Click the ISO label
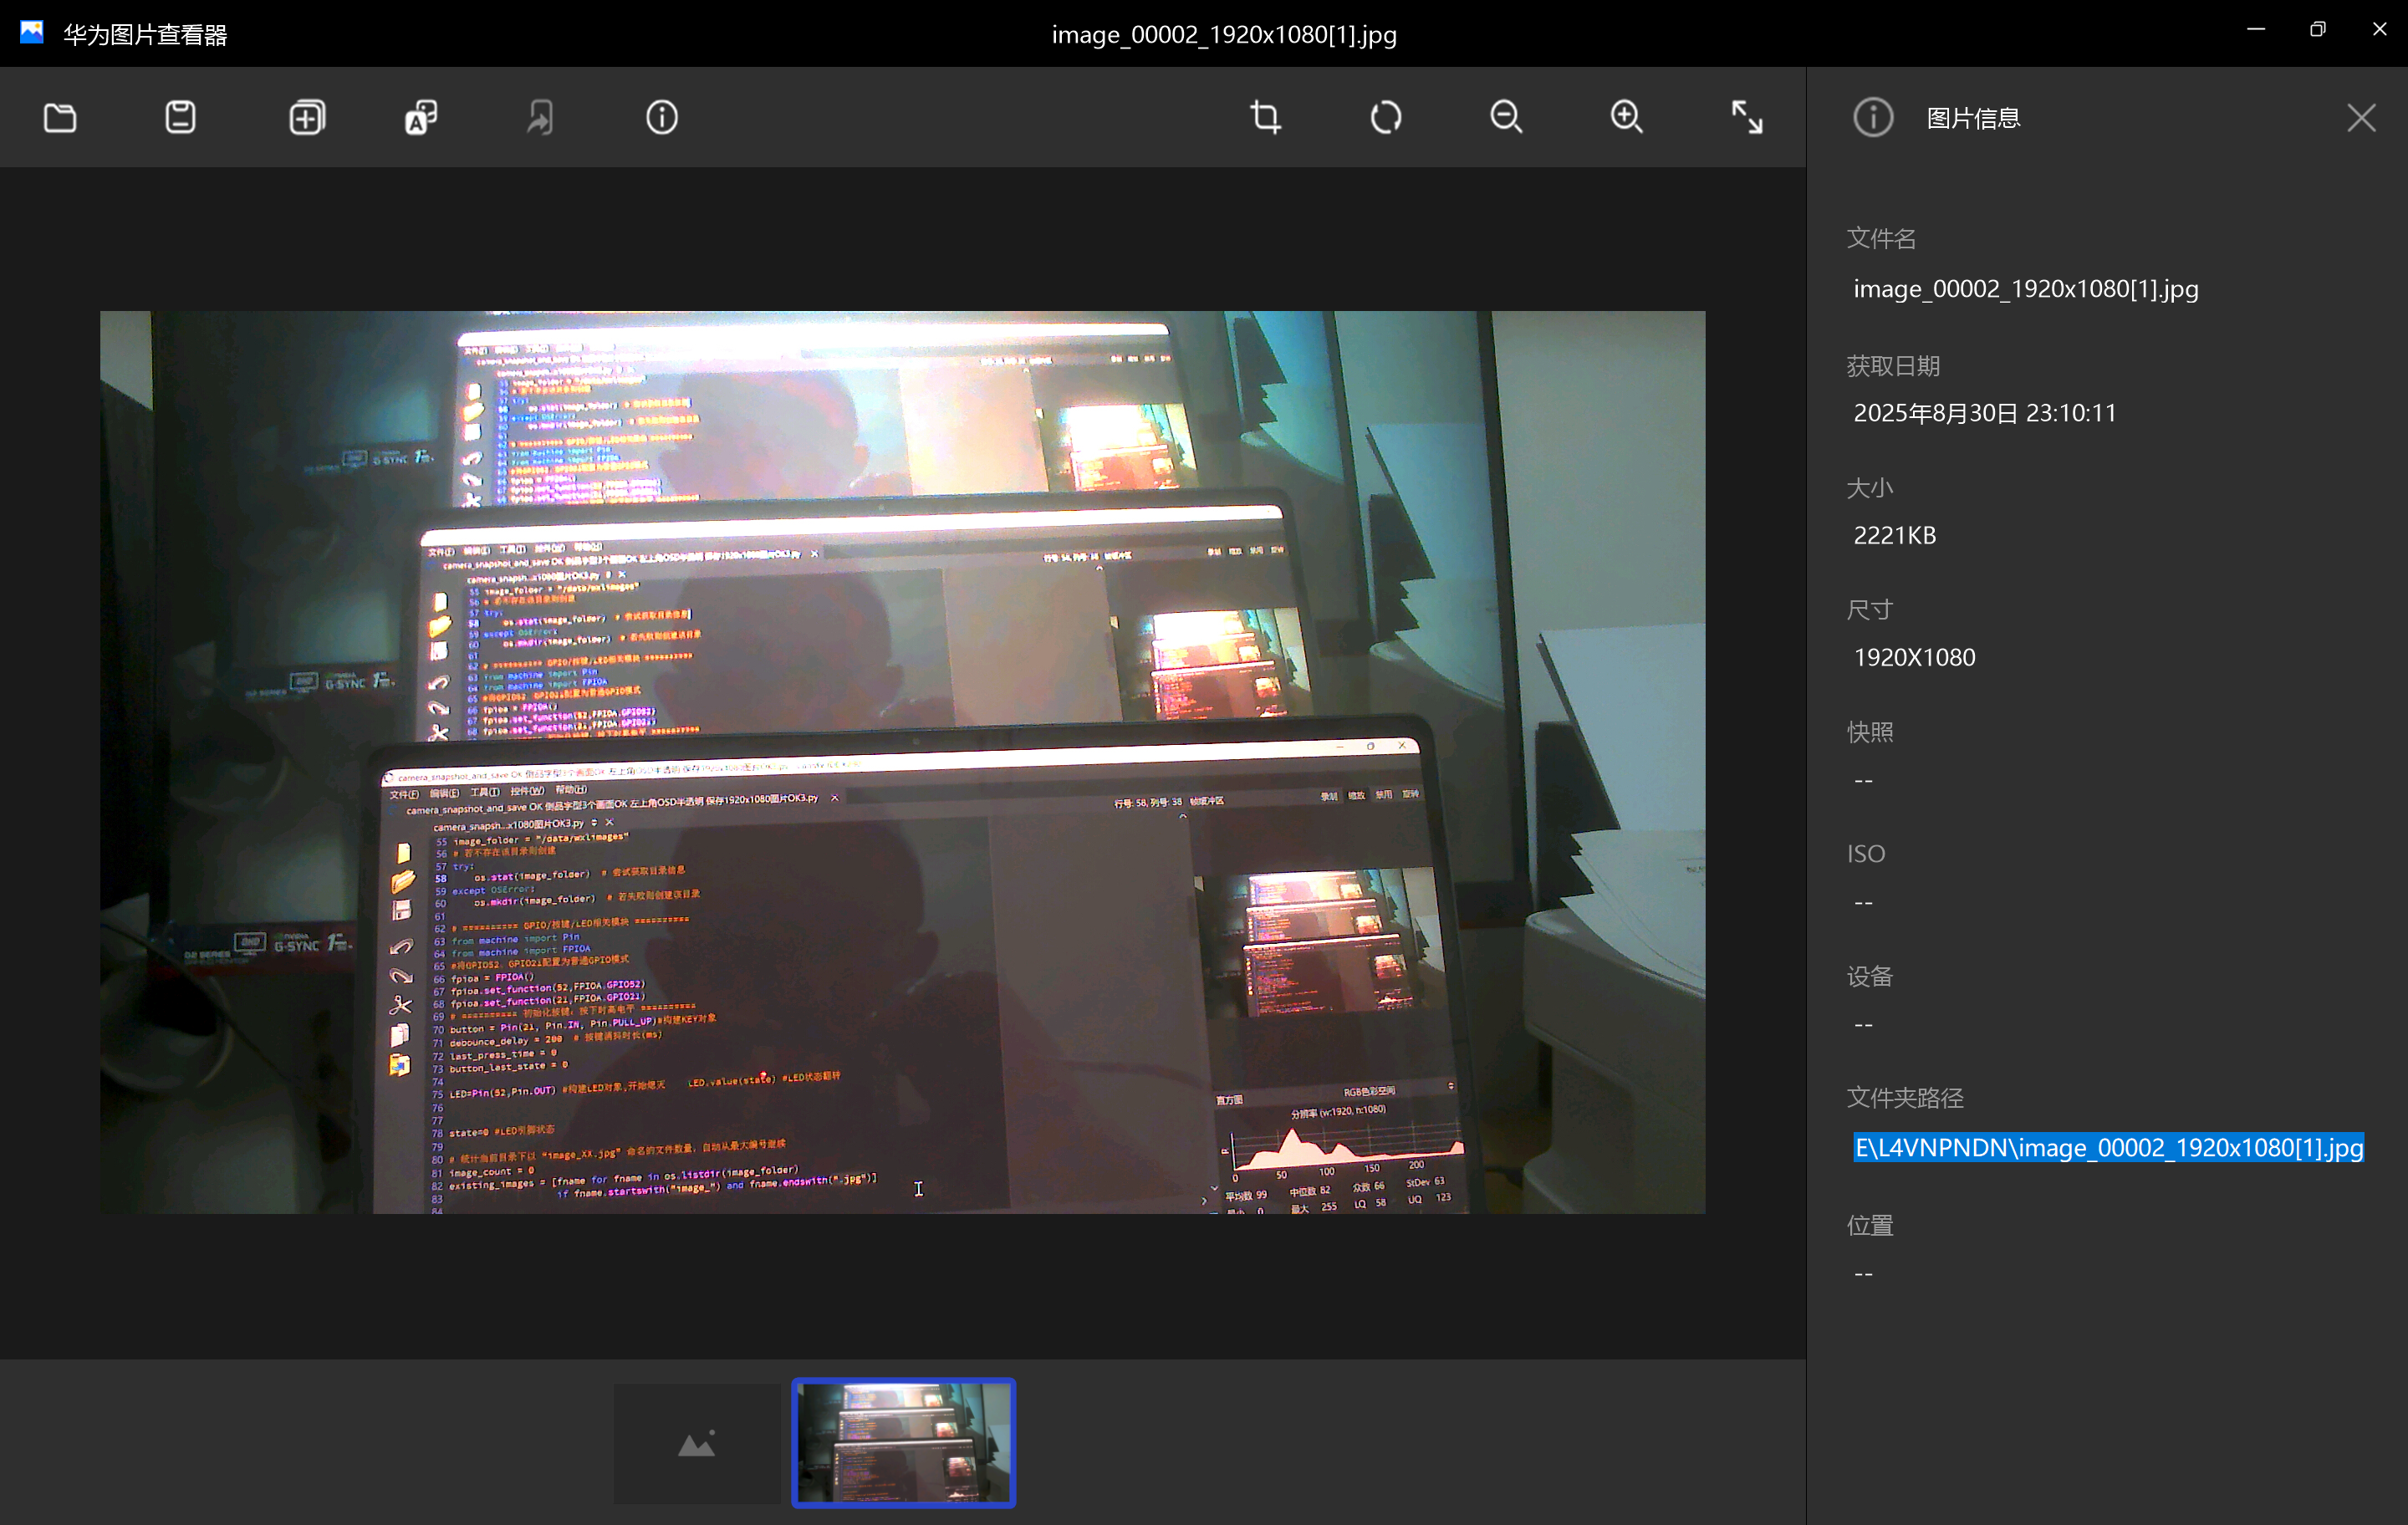Viewport: 2408px width, 1525px height. pyautogui.click(x=1865, y=853)
